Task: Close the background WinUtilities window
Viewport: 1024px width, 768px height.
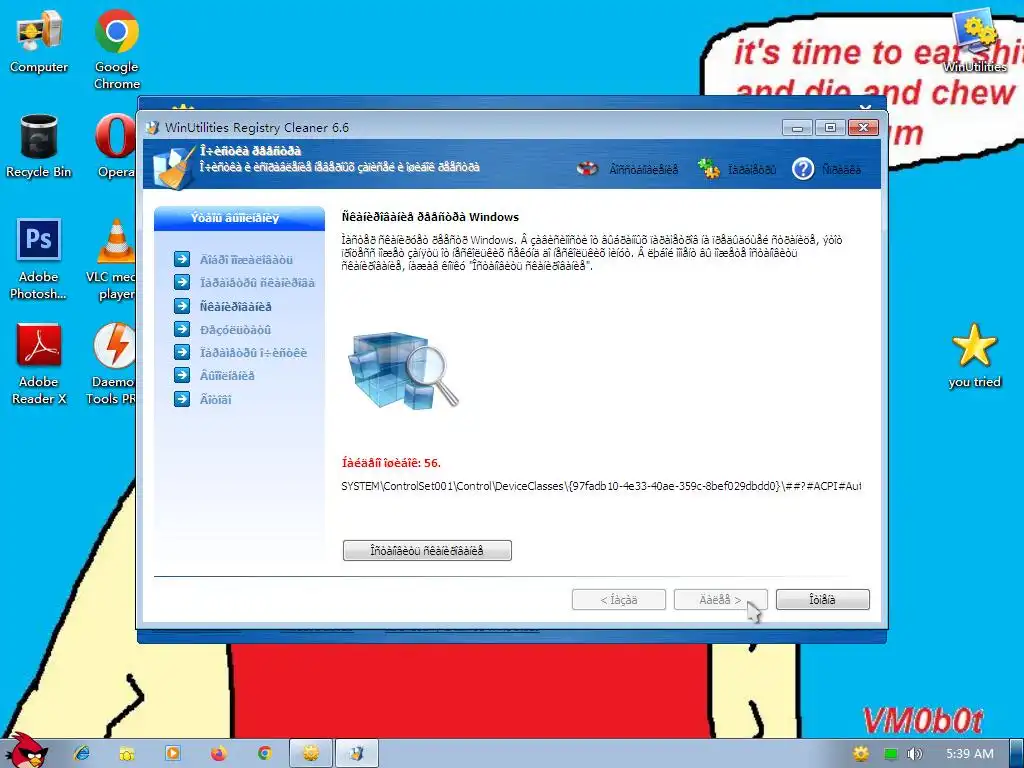Action: 865,106
